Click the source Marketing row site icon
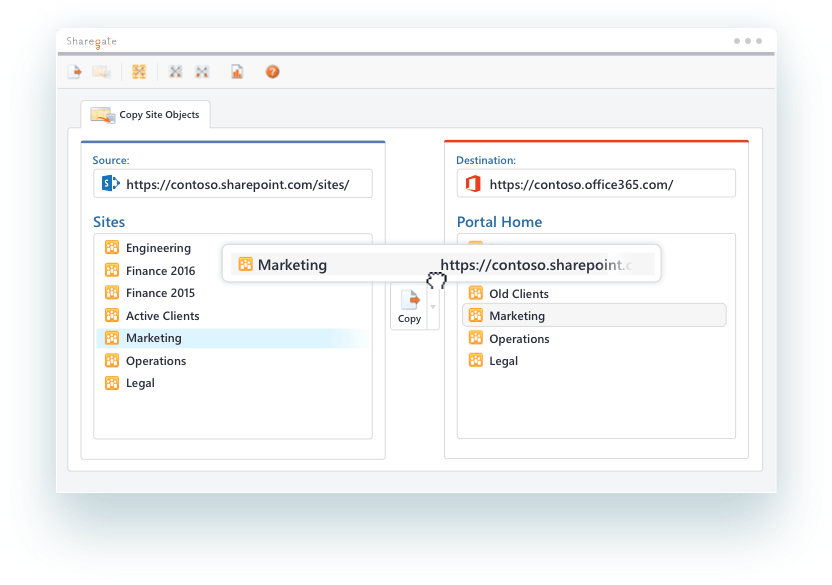 coord(112,338)
